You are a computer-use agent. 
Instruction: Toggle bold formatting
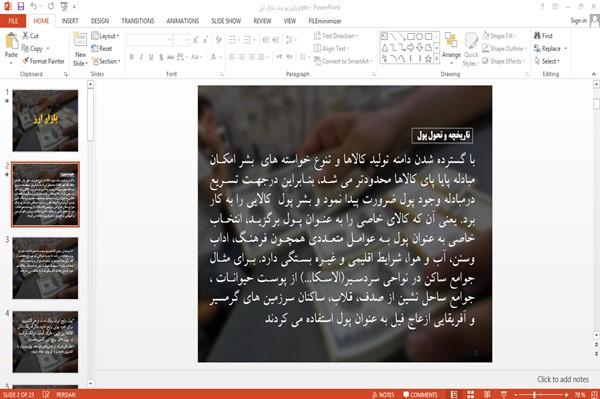click(x=132, y=57)
